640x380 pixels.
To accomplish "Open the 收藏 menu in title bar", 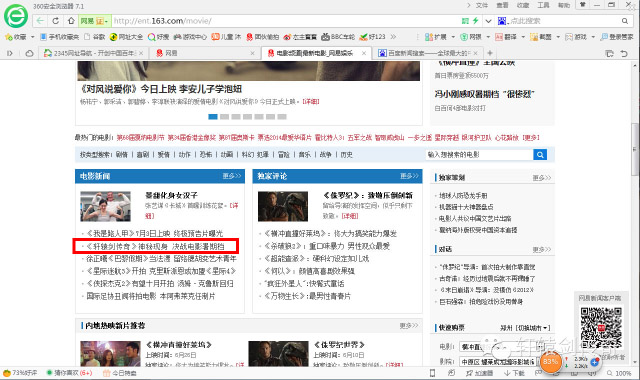I will tap(523, 5).
